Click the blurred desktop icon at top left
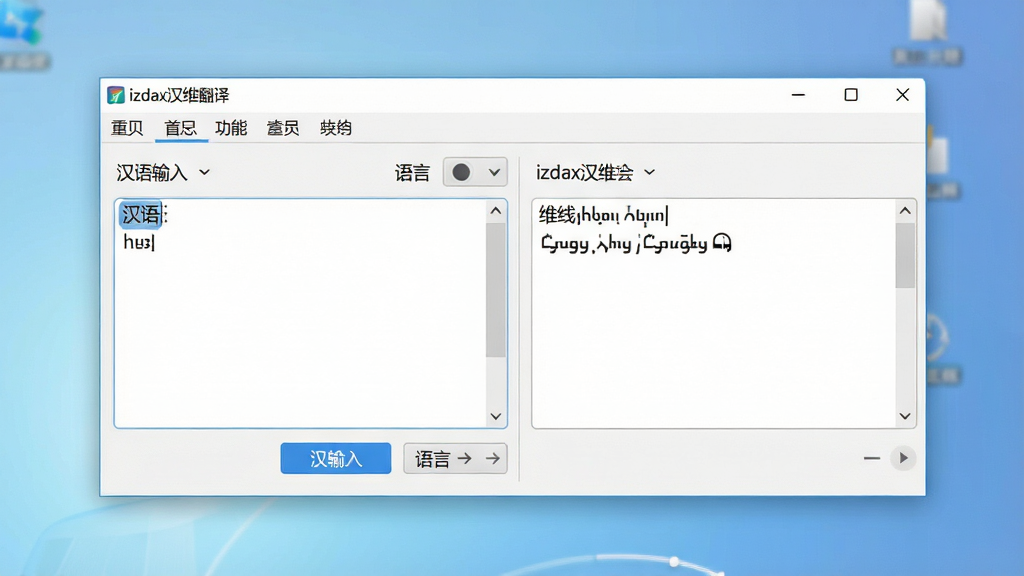The width and height of the screenshot is (1024, 576). (x=24, y=33)
